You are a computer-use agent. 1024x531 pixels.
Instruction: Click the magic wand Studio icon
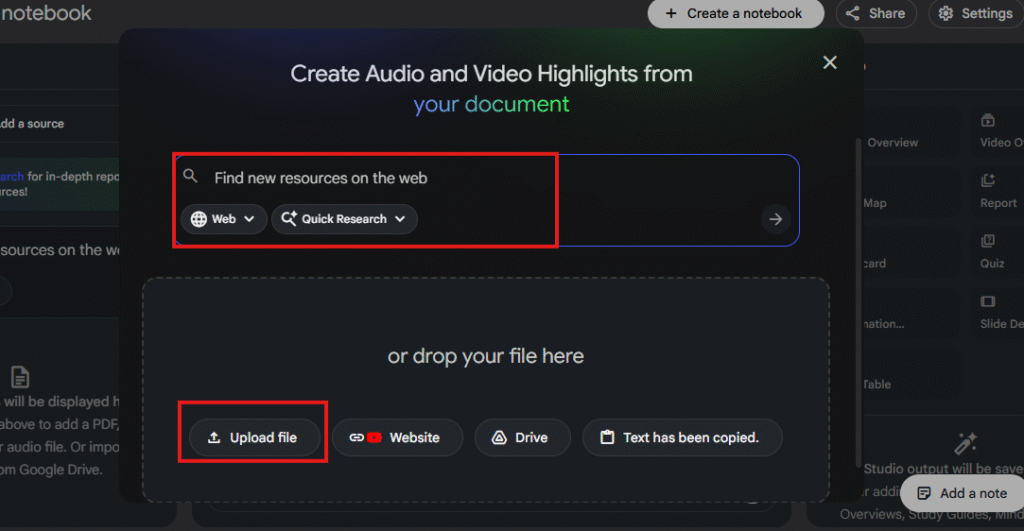[965, 443]
